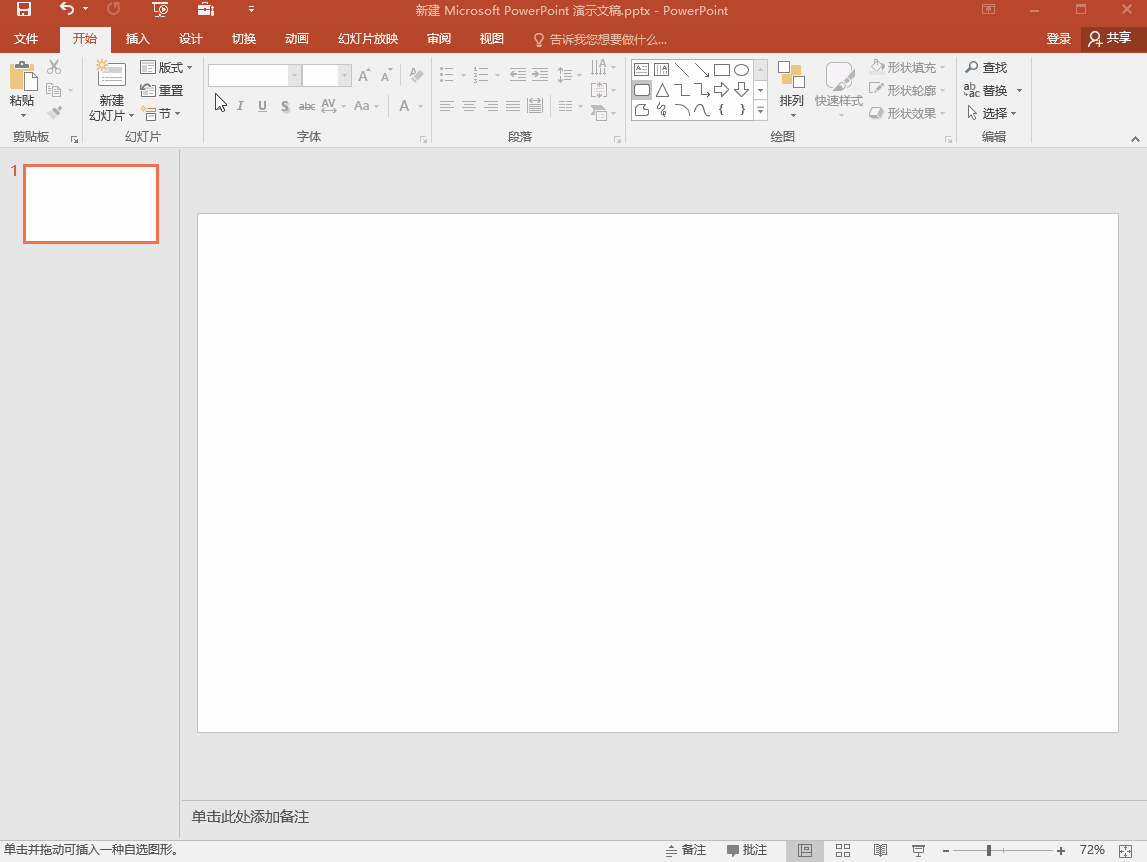Open the 选择 select dropdown
The height and width of the screenshot is (862, 1147).
coord(992,113)
